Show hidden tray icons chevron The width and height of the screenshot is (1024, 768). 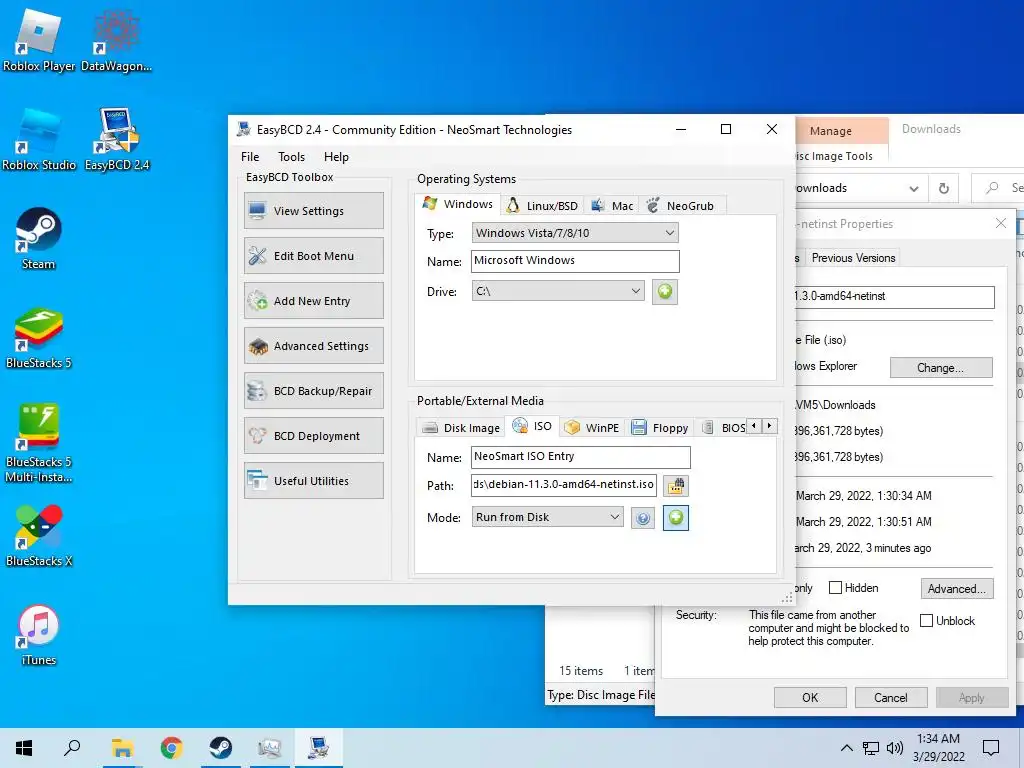846,748
